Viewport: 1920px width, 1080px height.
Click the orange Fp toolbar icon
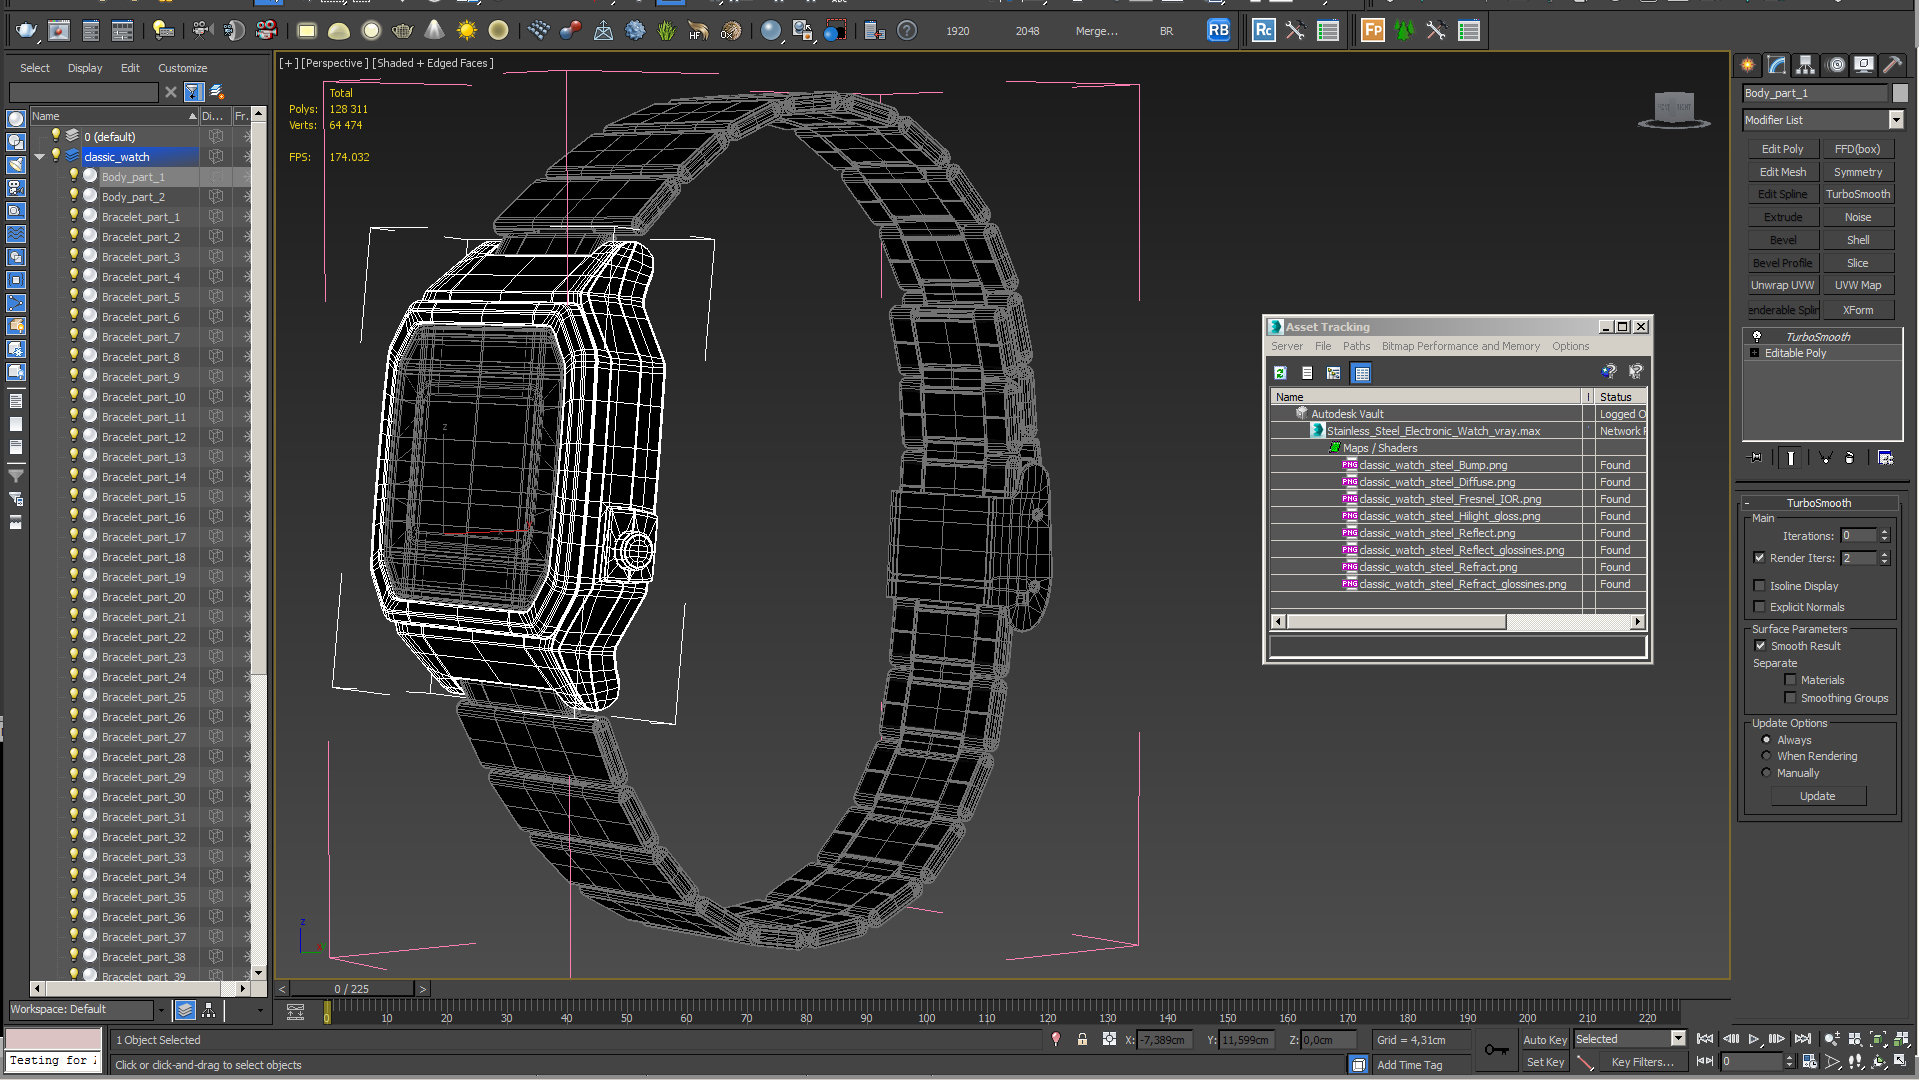(x=1373, y=31)
